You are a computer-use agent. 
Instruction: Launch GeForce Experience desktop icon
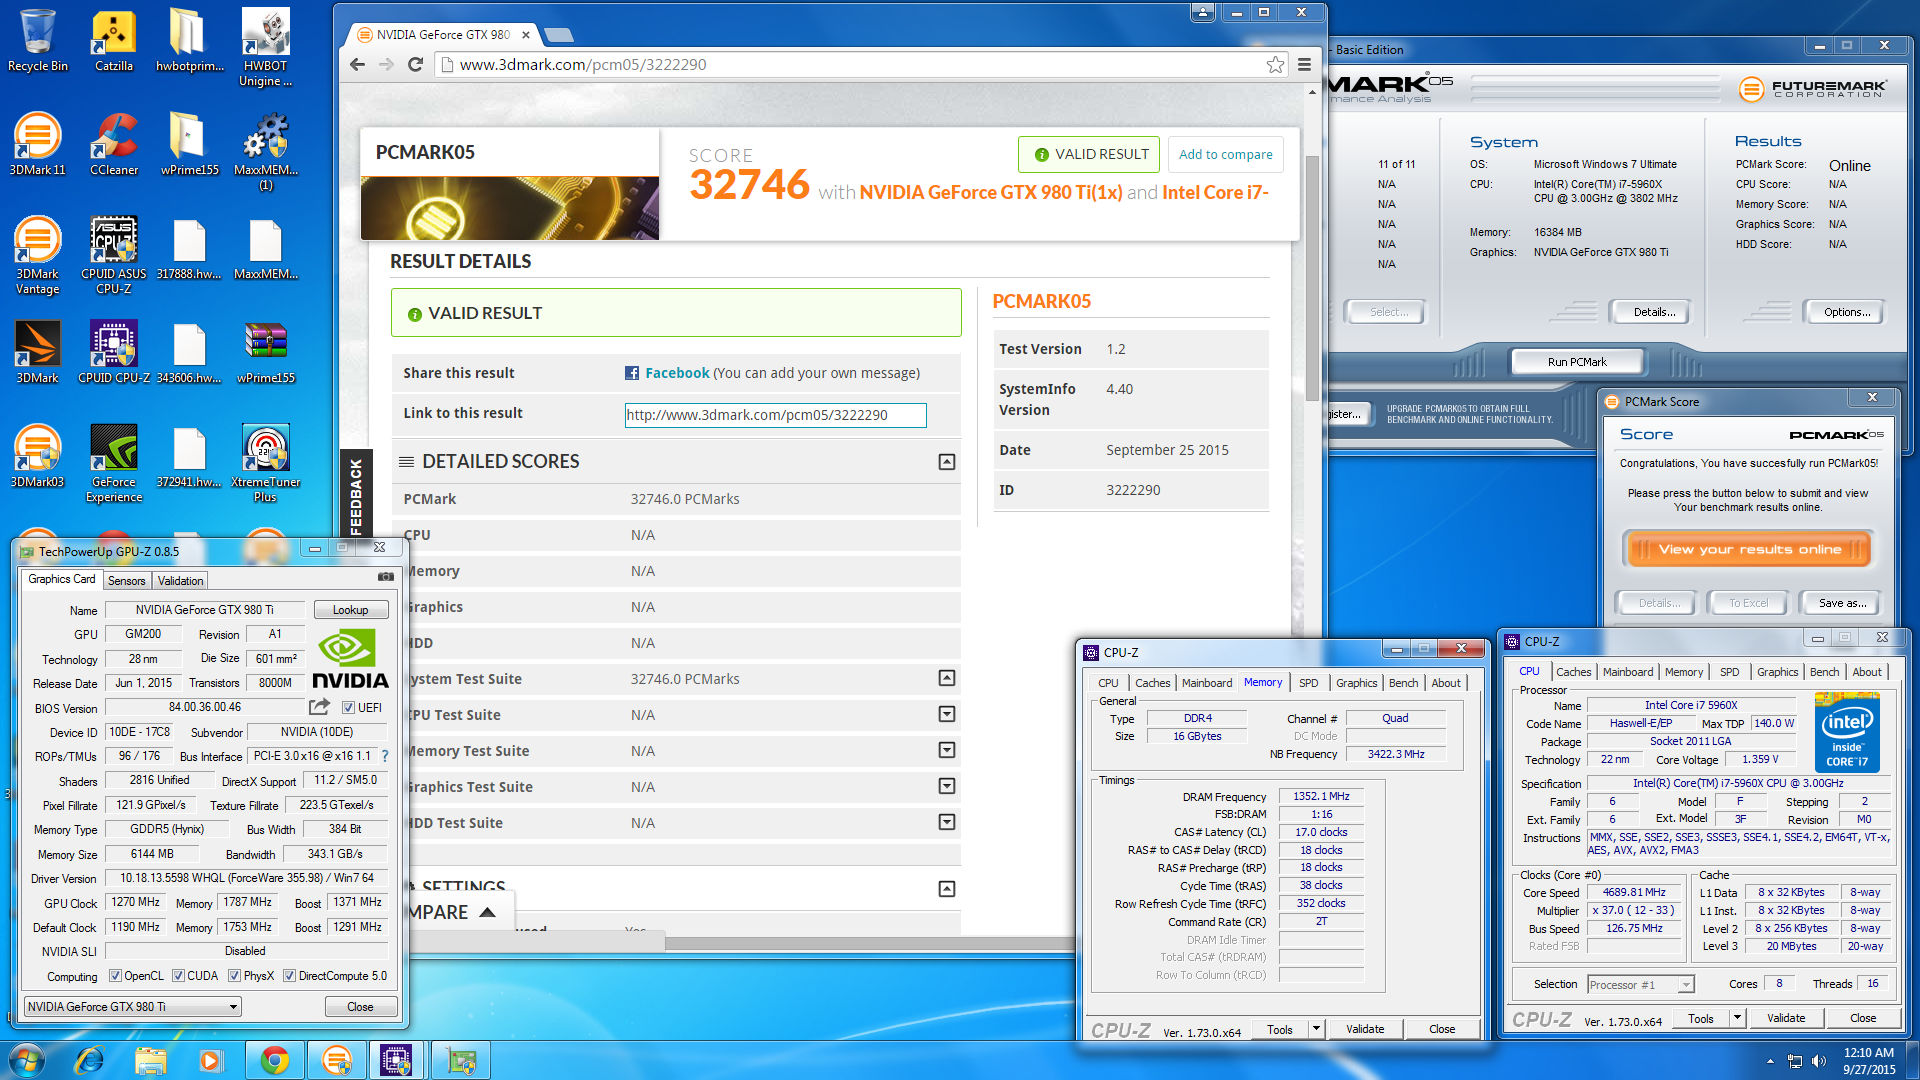pyautogui.click(x=113, y=463)
